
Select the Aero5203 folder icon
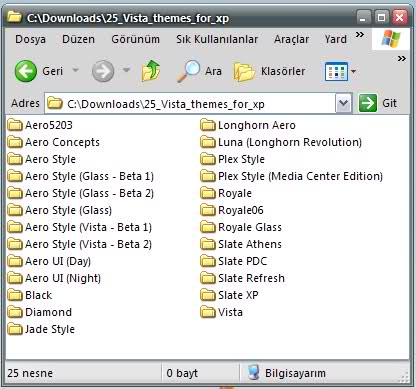[15, 125]
